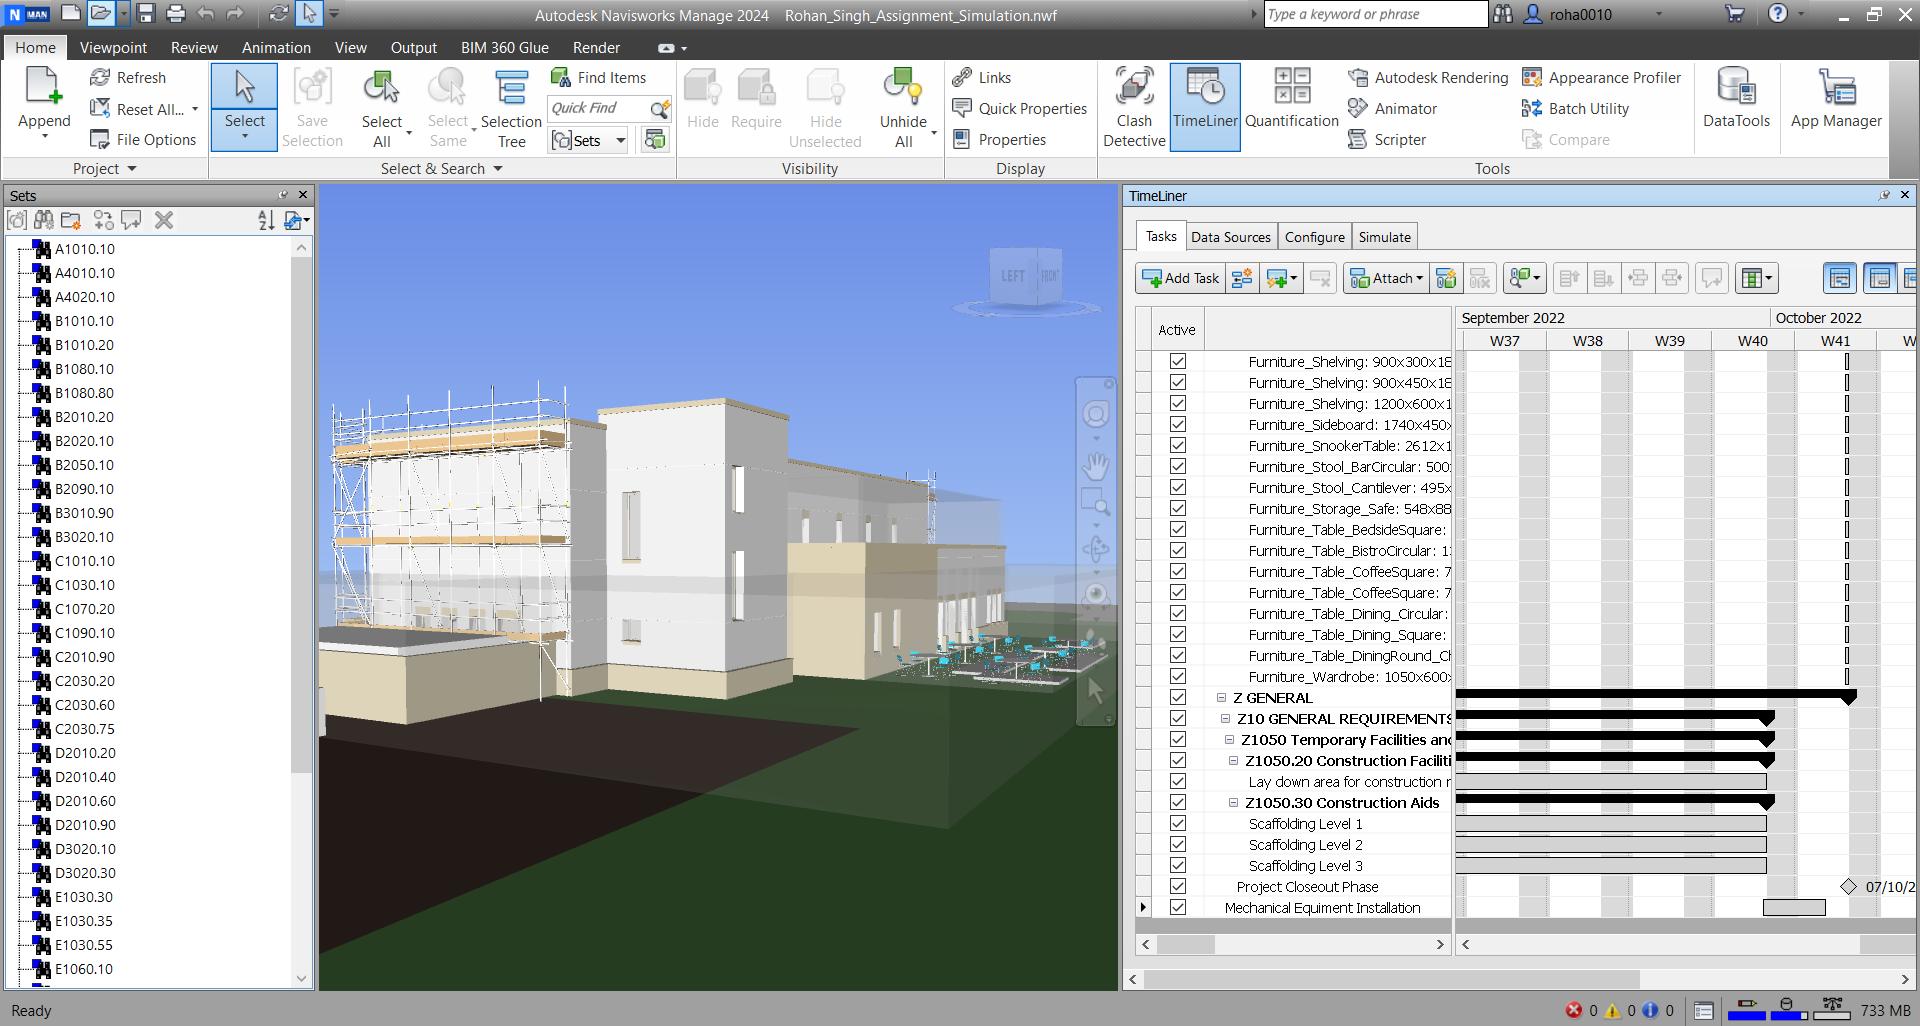
Task: Click Find Items
Action: (x=599, y=78)
